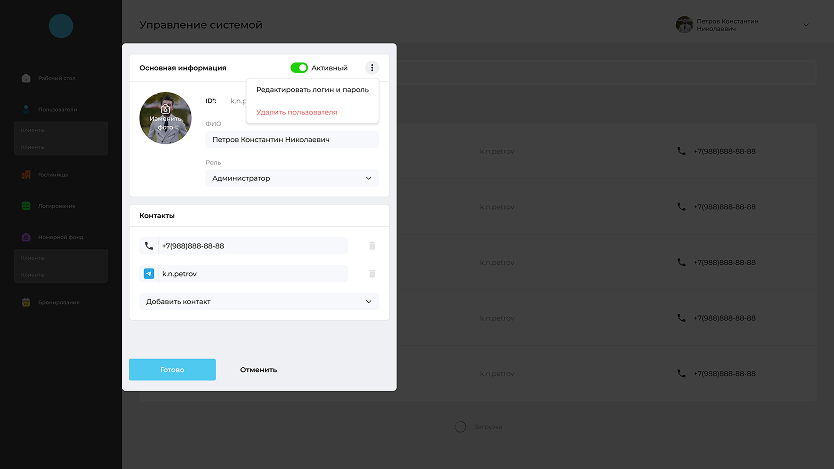Click the ФИО field with Петров Константин Николаевич

coord(292,139)
